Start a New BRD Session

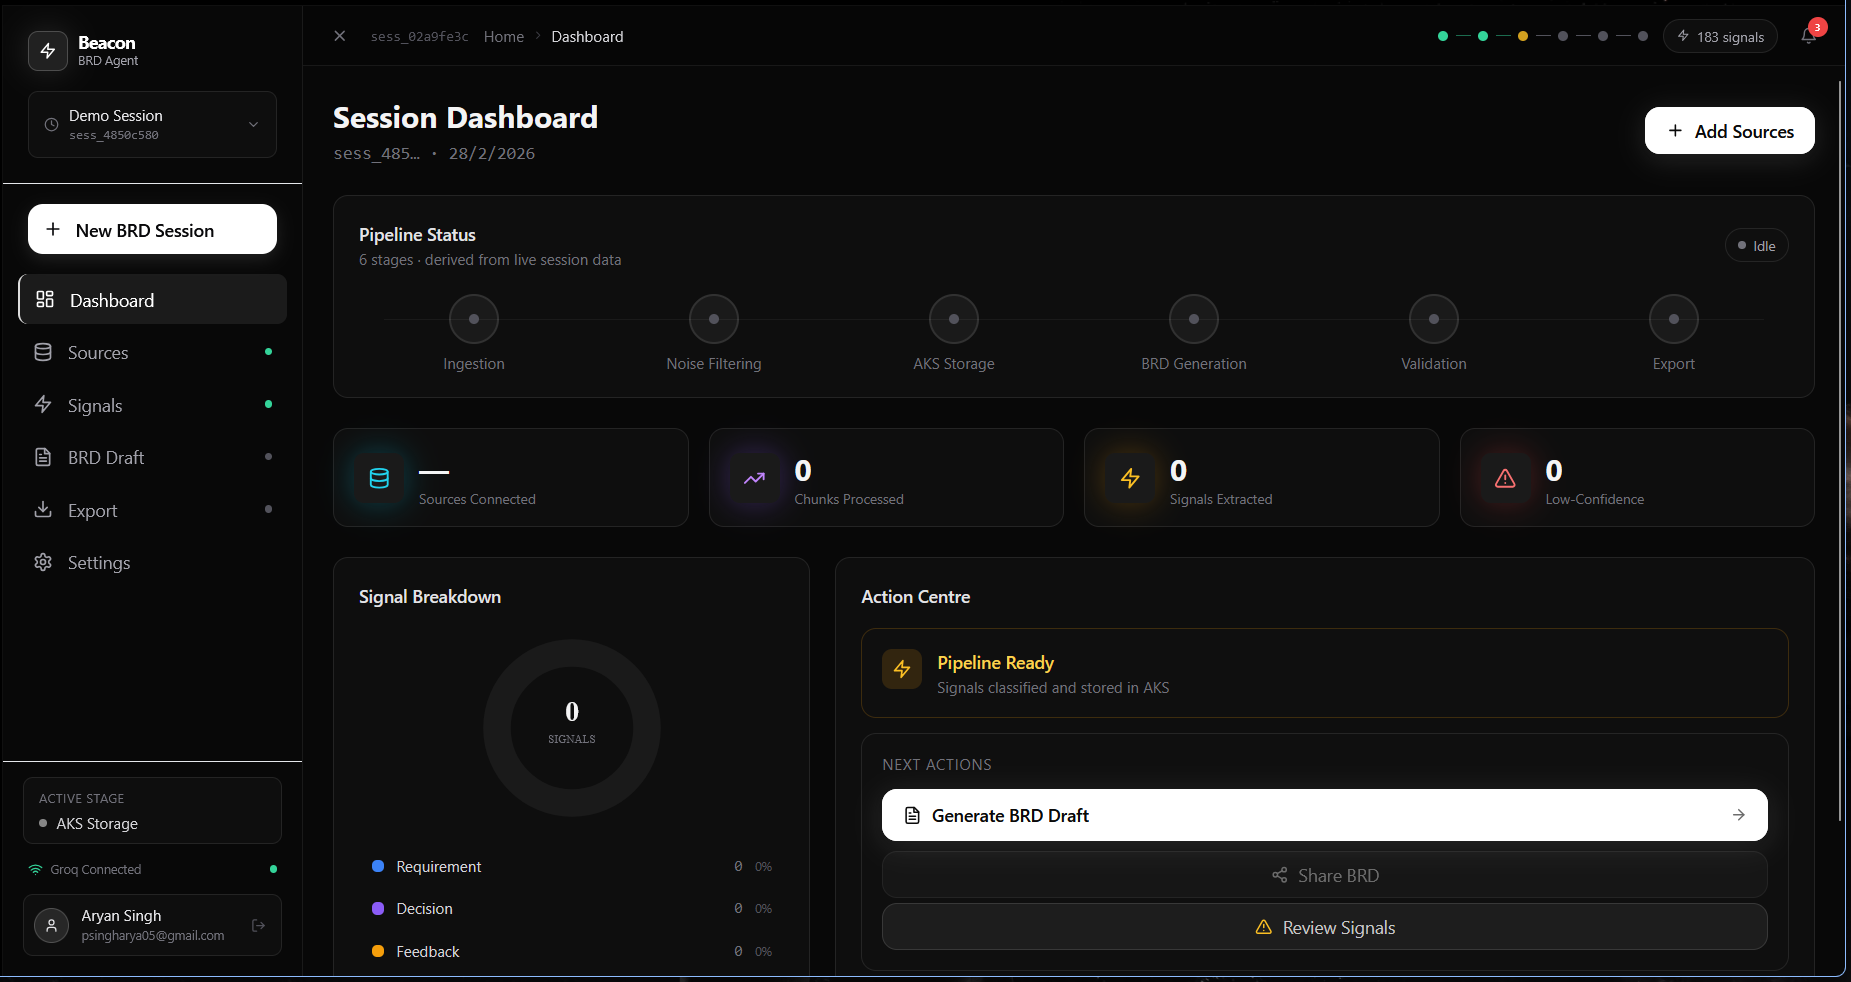point(152,230)
